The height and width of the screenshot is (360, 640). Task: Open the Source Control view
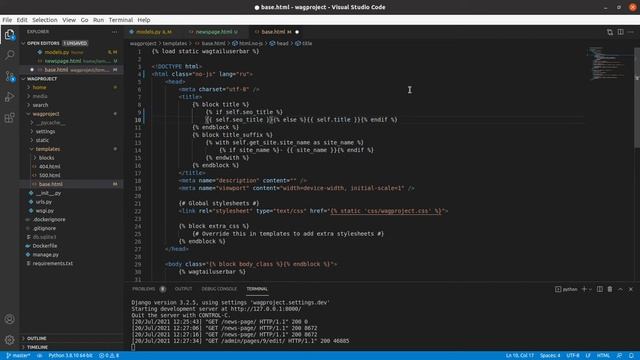click(9, 76)
